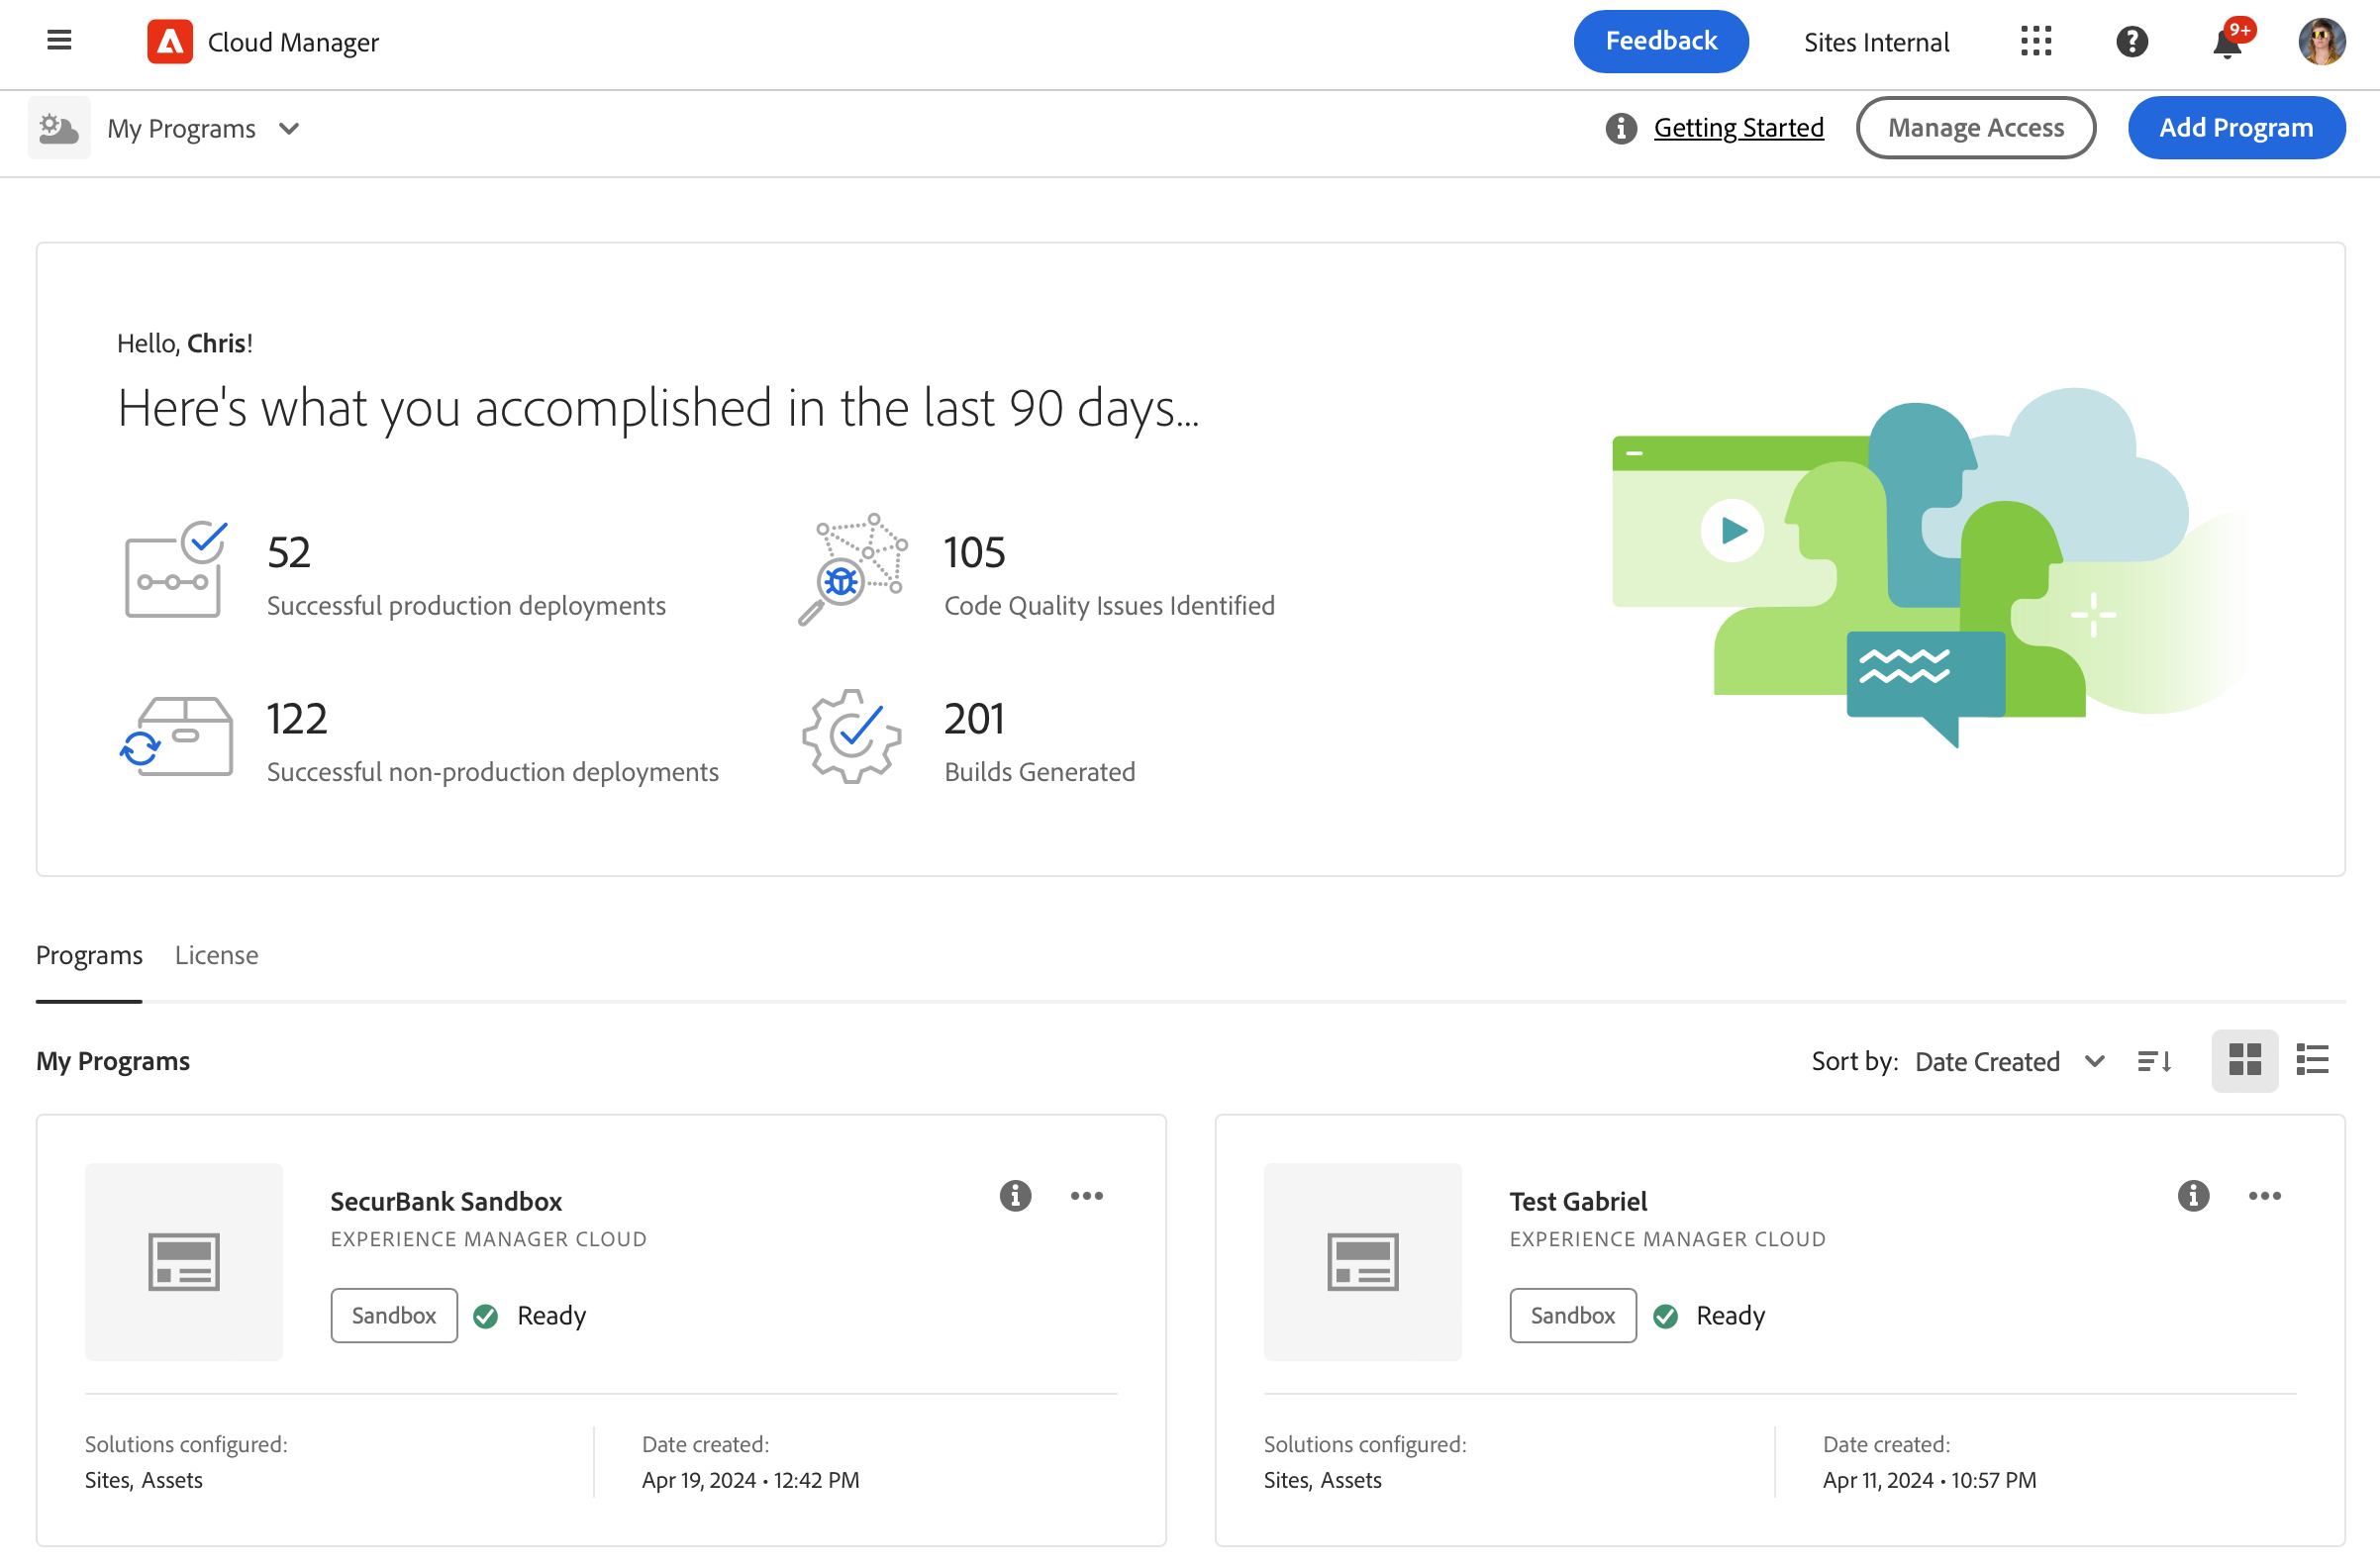
Task: Open the user profile avatar
Action: (x=2321, y=42)
